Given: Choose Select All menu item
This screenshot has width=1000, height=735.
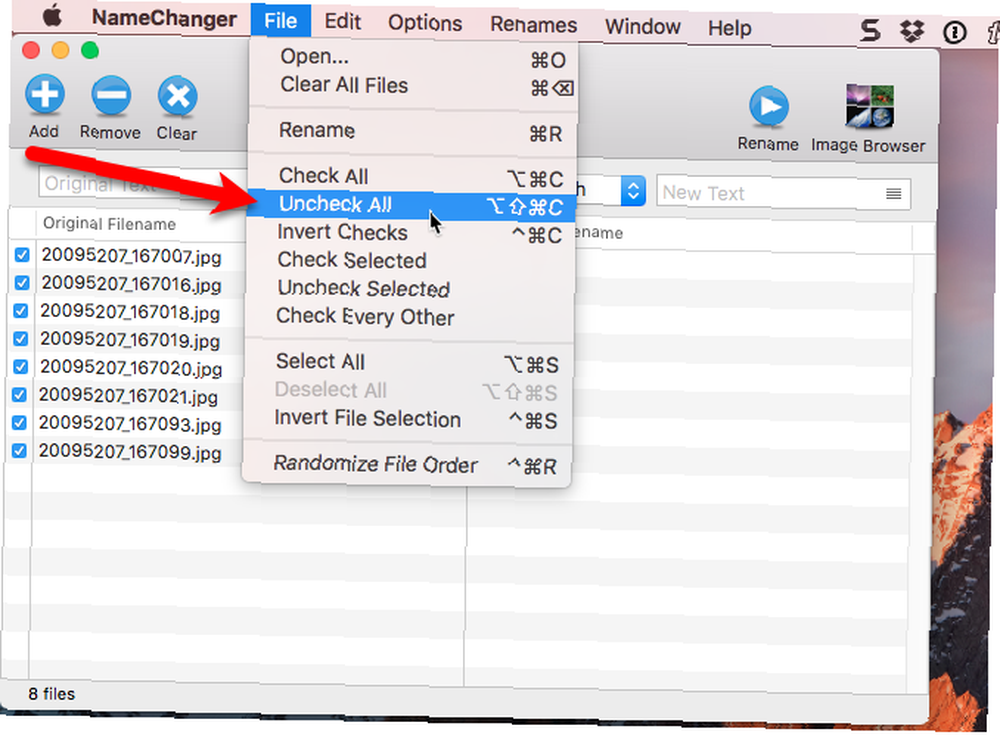Looking at the screenshot, I should coord(408,362).
